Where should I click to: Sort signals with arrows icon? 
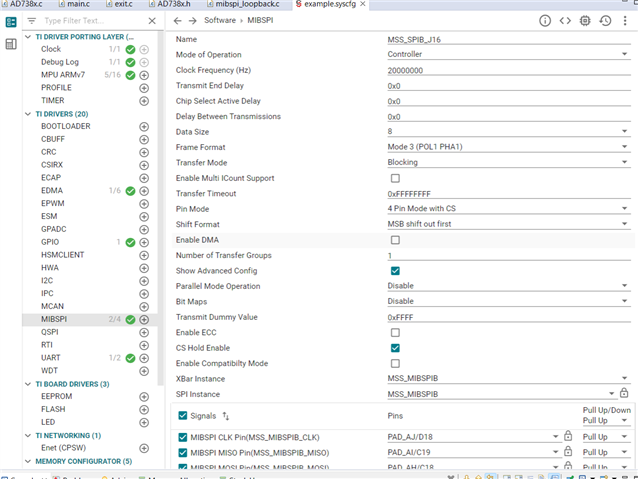[x=226, y=416]
